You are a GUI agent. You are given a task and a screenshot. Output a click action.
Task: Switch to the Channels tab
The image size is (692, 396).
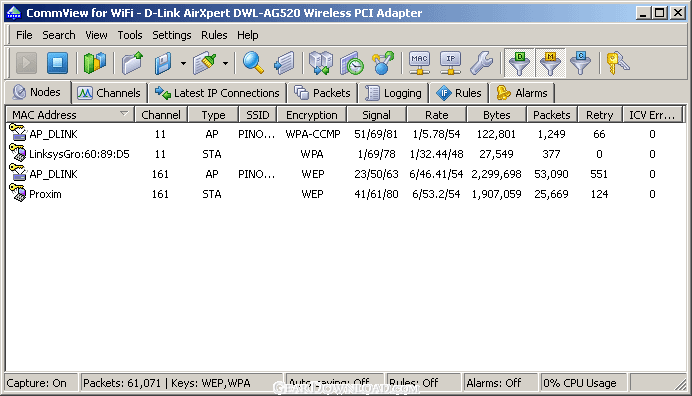(x=109, y=93)
